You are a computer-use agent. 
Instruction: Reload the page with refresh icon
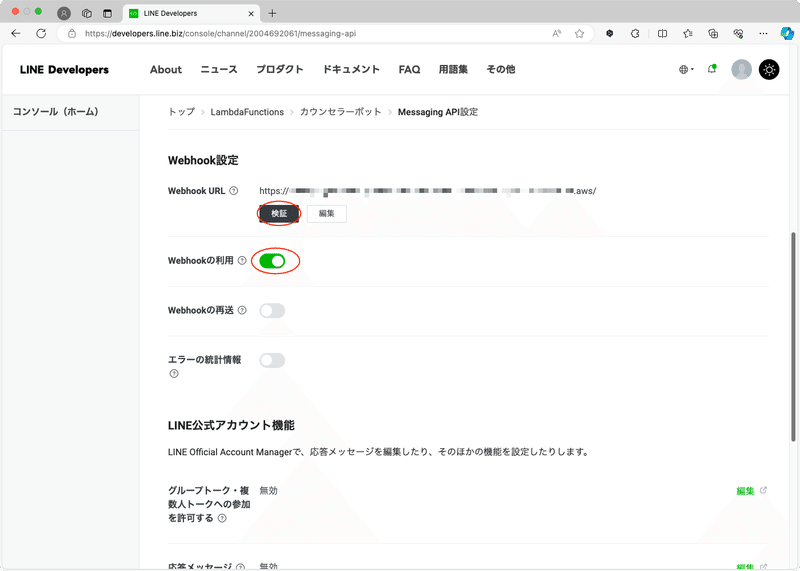click(x=41, y=34)
